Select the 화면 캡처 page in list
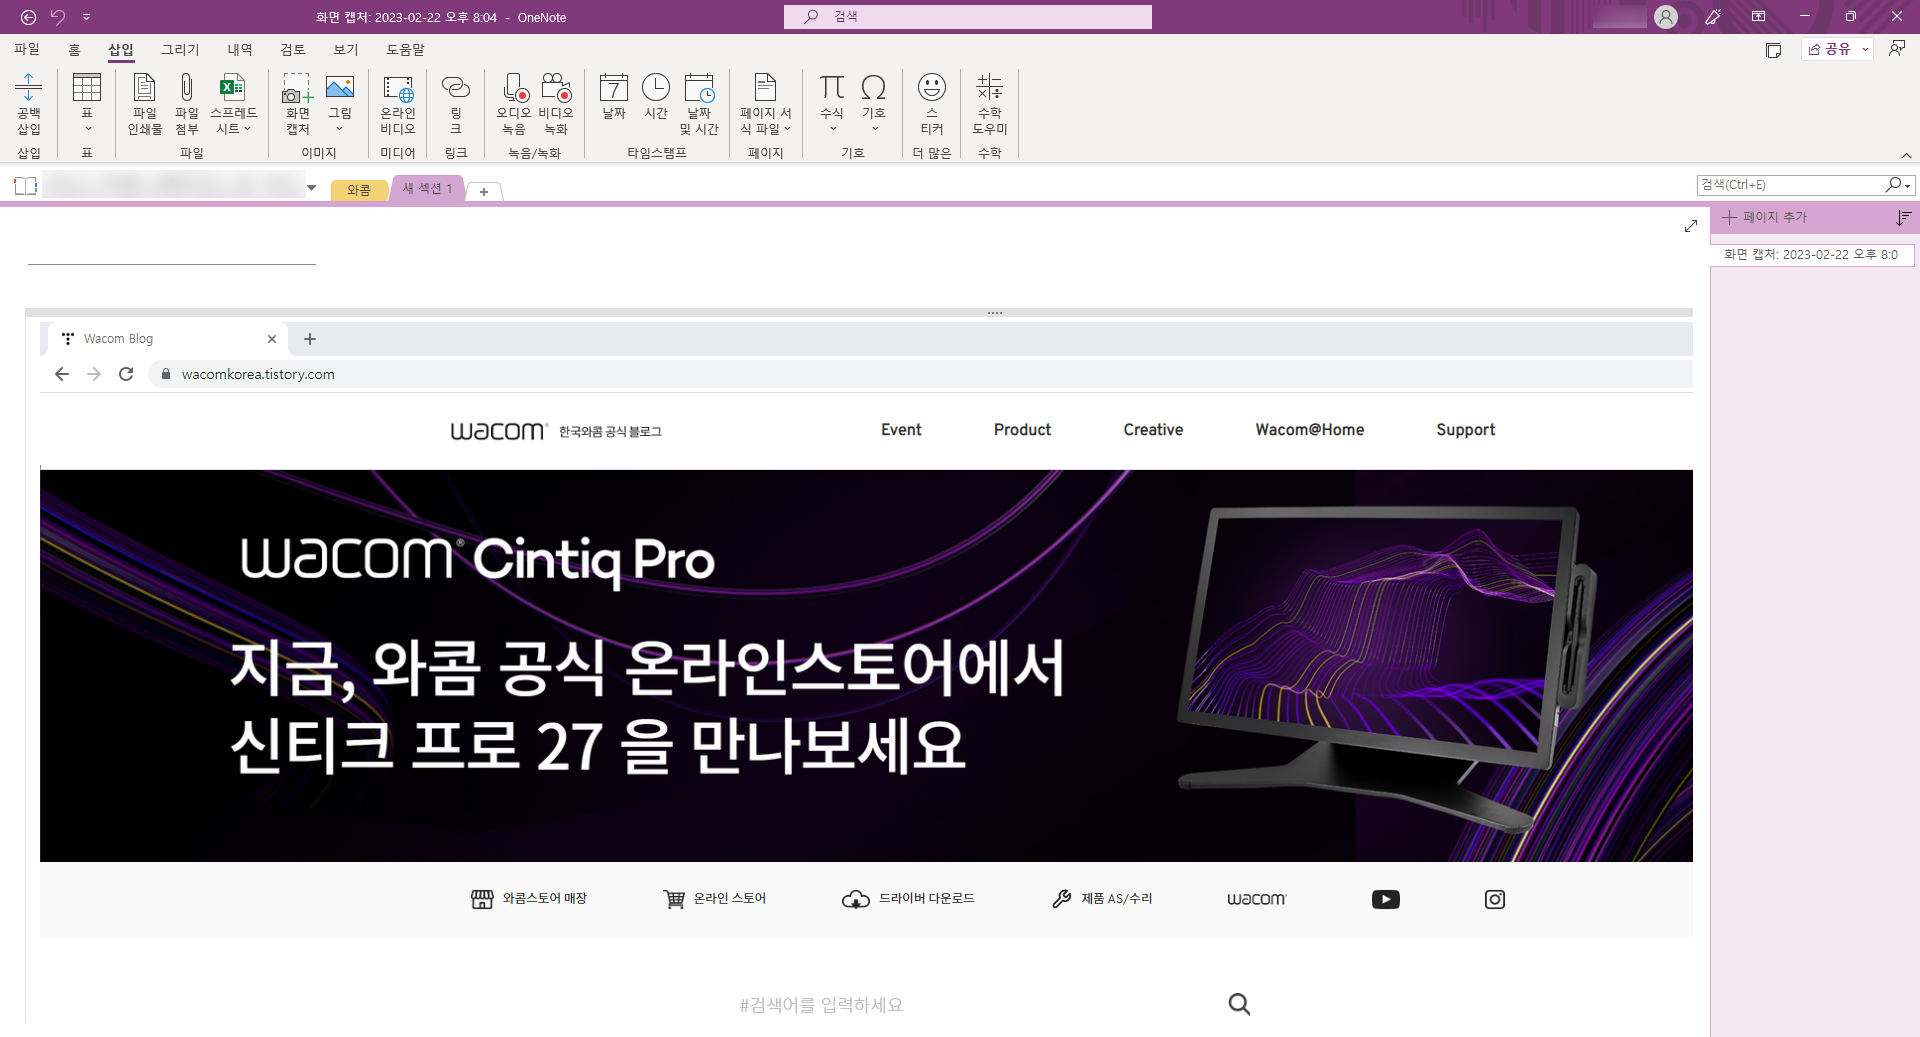The height and width of the screenshot is (1037, 1920). coord(1812,255)
